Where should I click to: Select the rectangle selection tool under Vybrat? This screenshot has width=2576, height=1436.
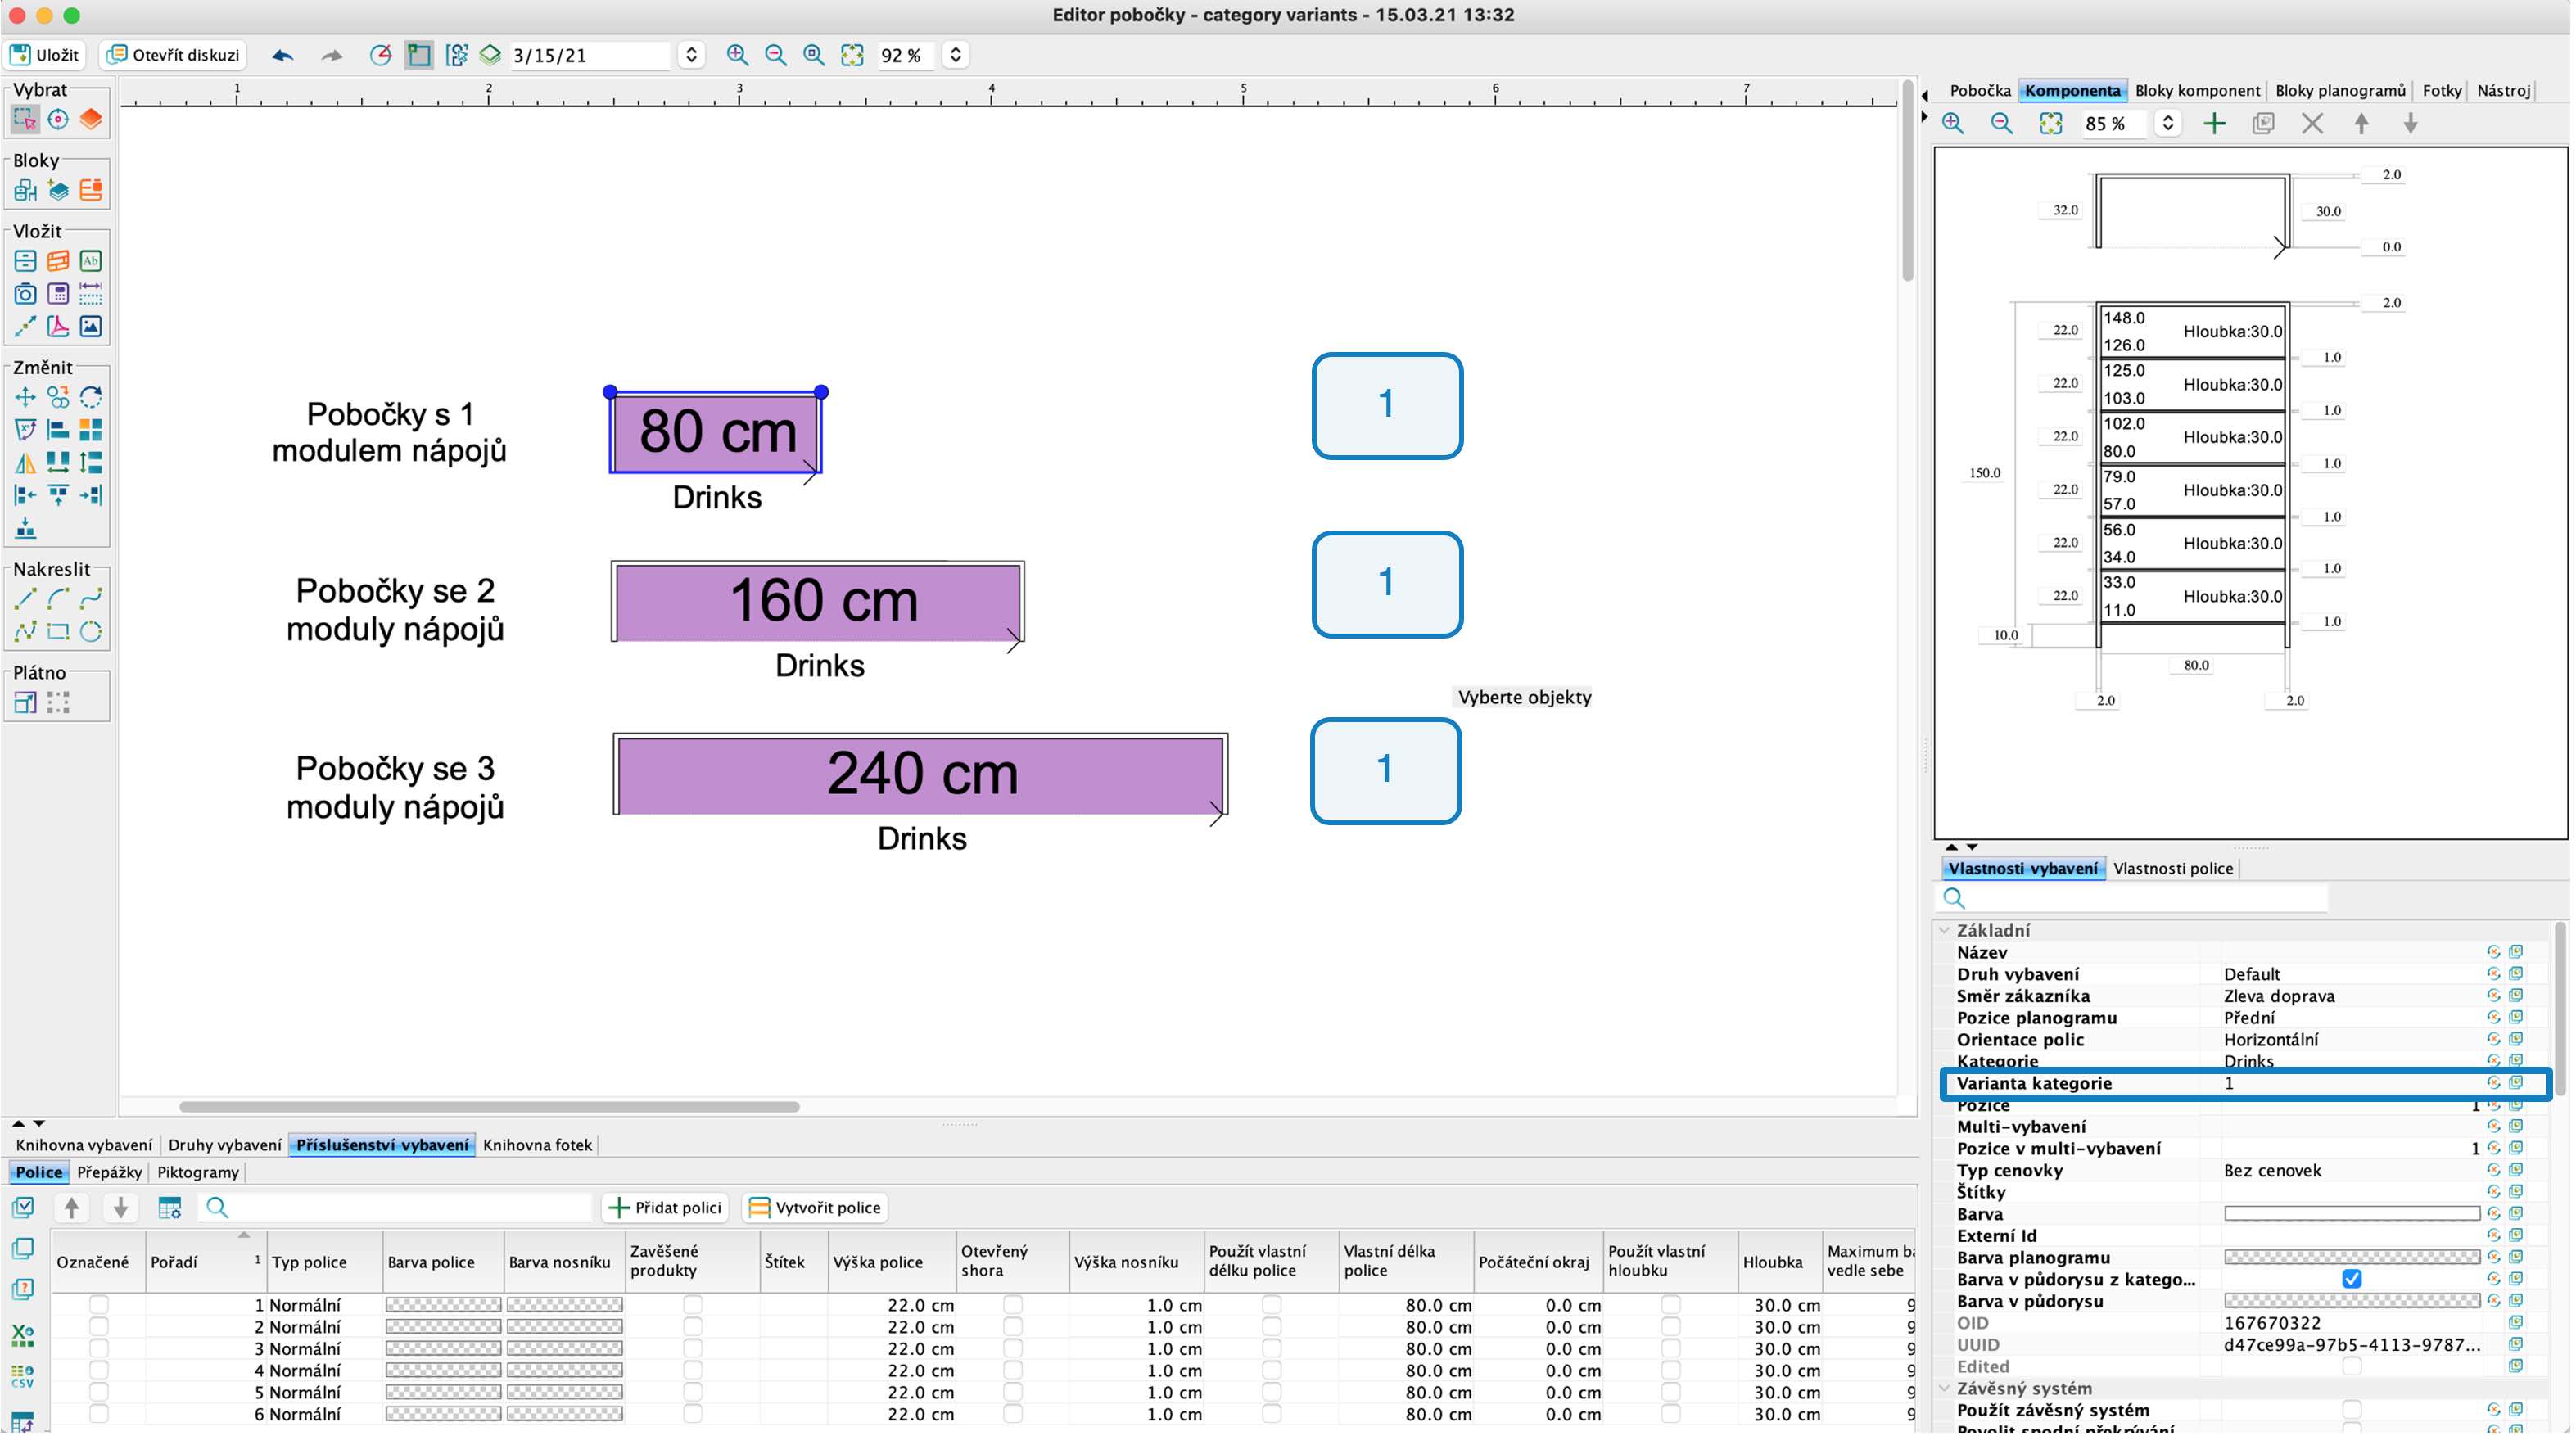pyautogui.click(x=25, y=119)
